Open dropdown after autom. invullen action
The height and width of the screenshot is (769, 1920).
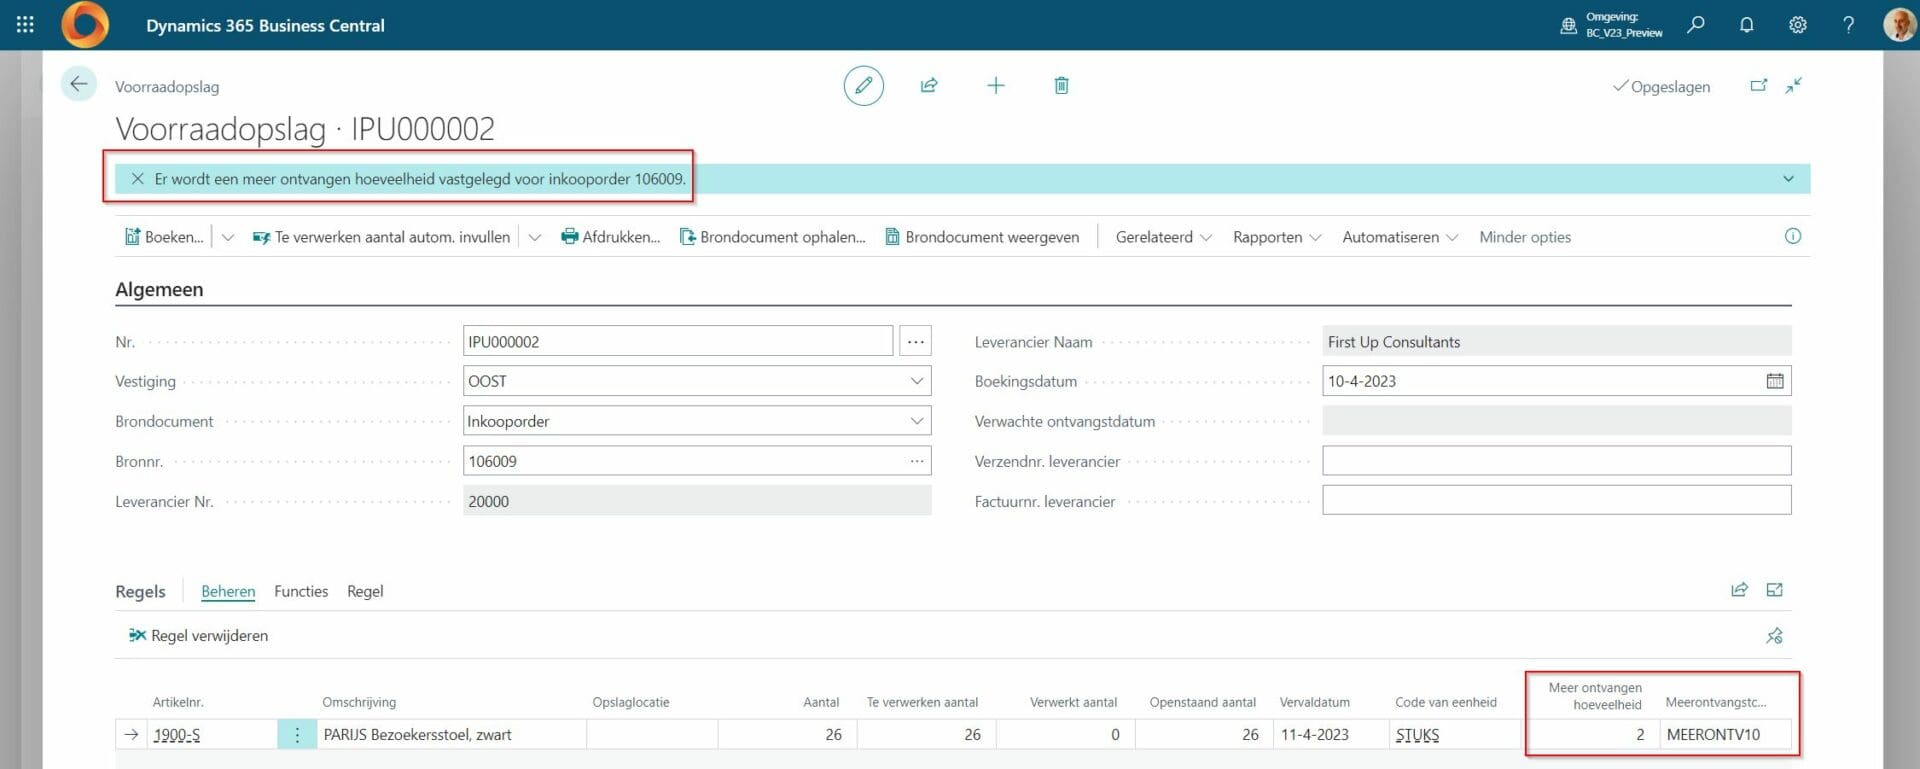[535, 237]
